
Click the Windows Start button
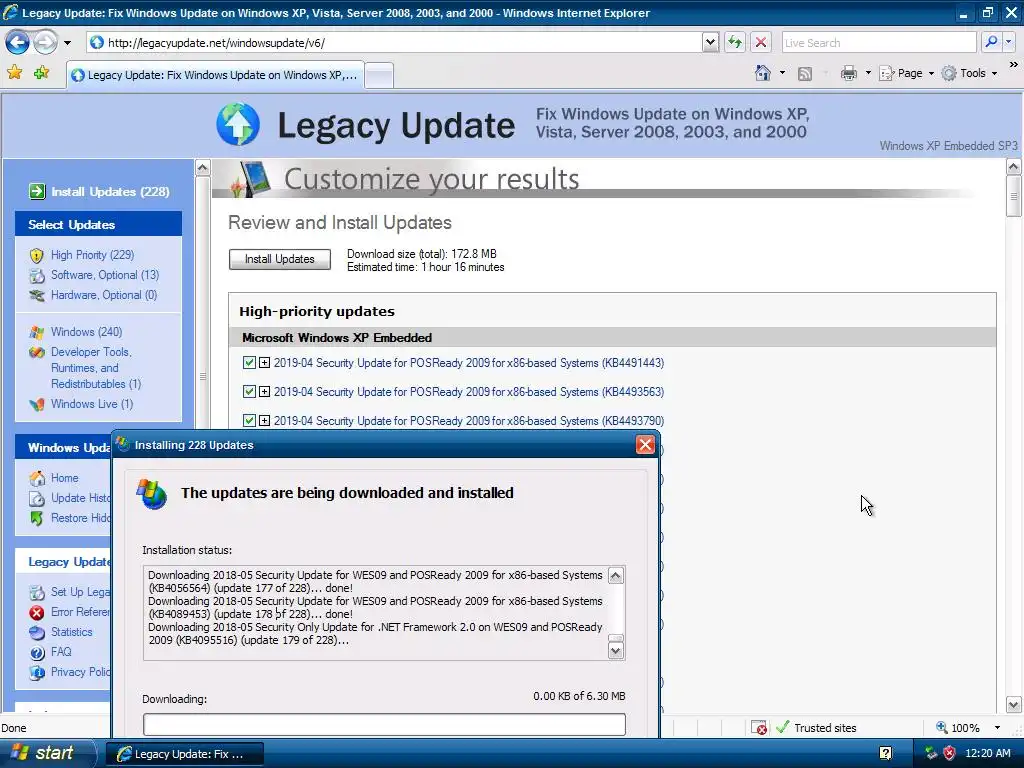pos(46,753)
